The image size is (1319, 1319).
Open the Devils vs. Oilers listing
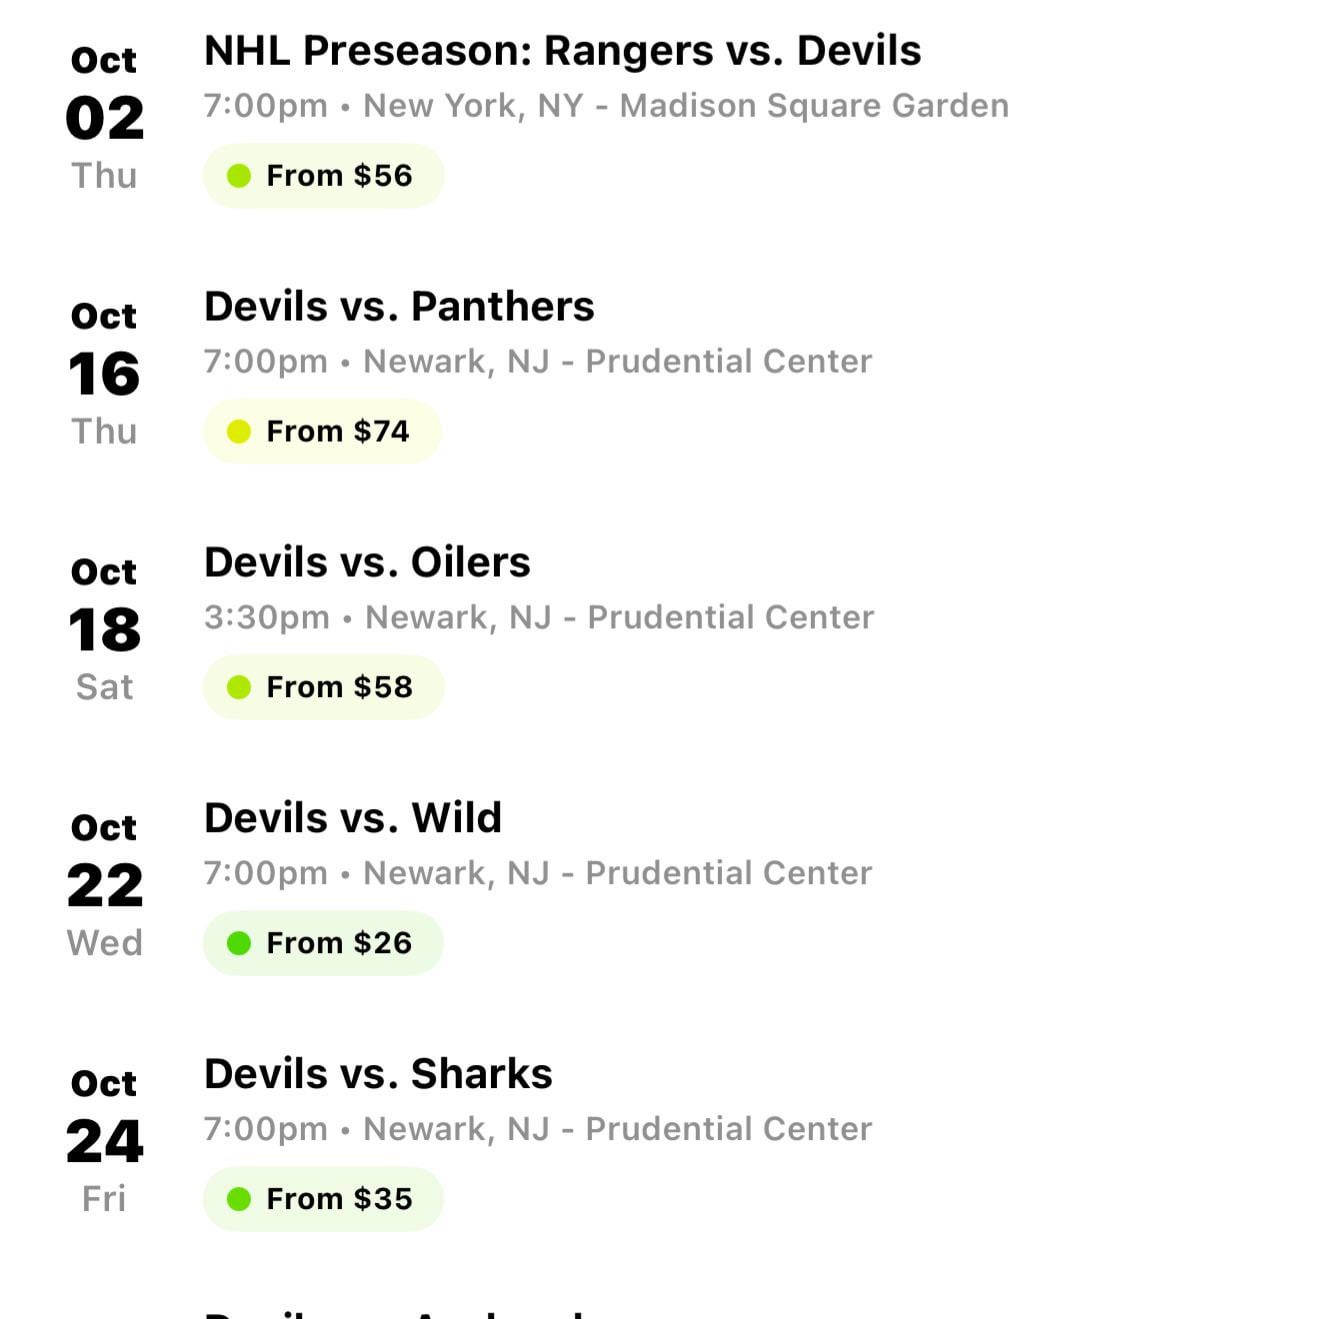point(367,563)
